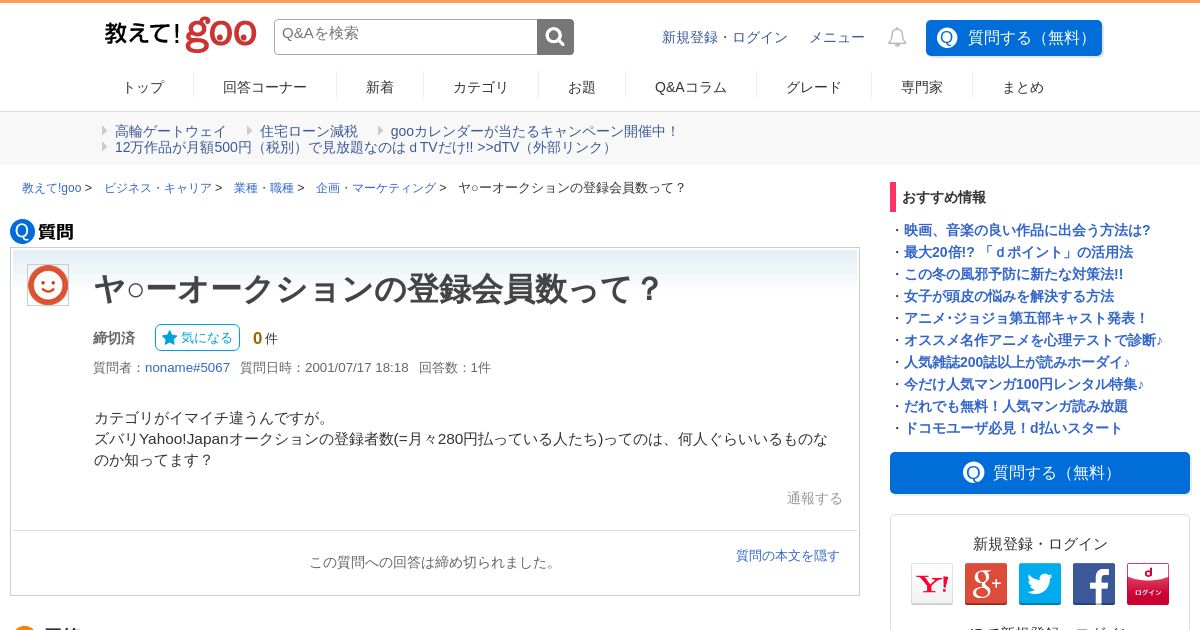
Task: Sign in with the Twitter icon
Action: [1040, 584]
